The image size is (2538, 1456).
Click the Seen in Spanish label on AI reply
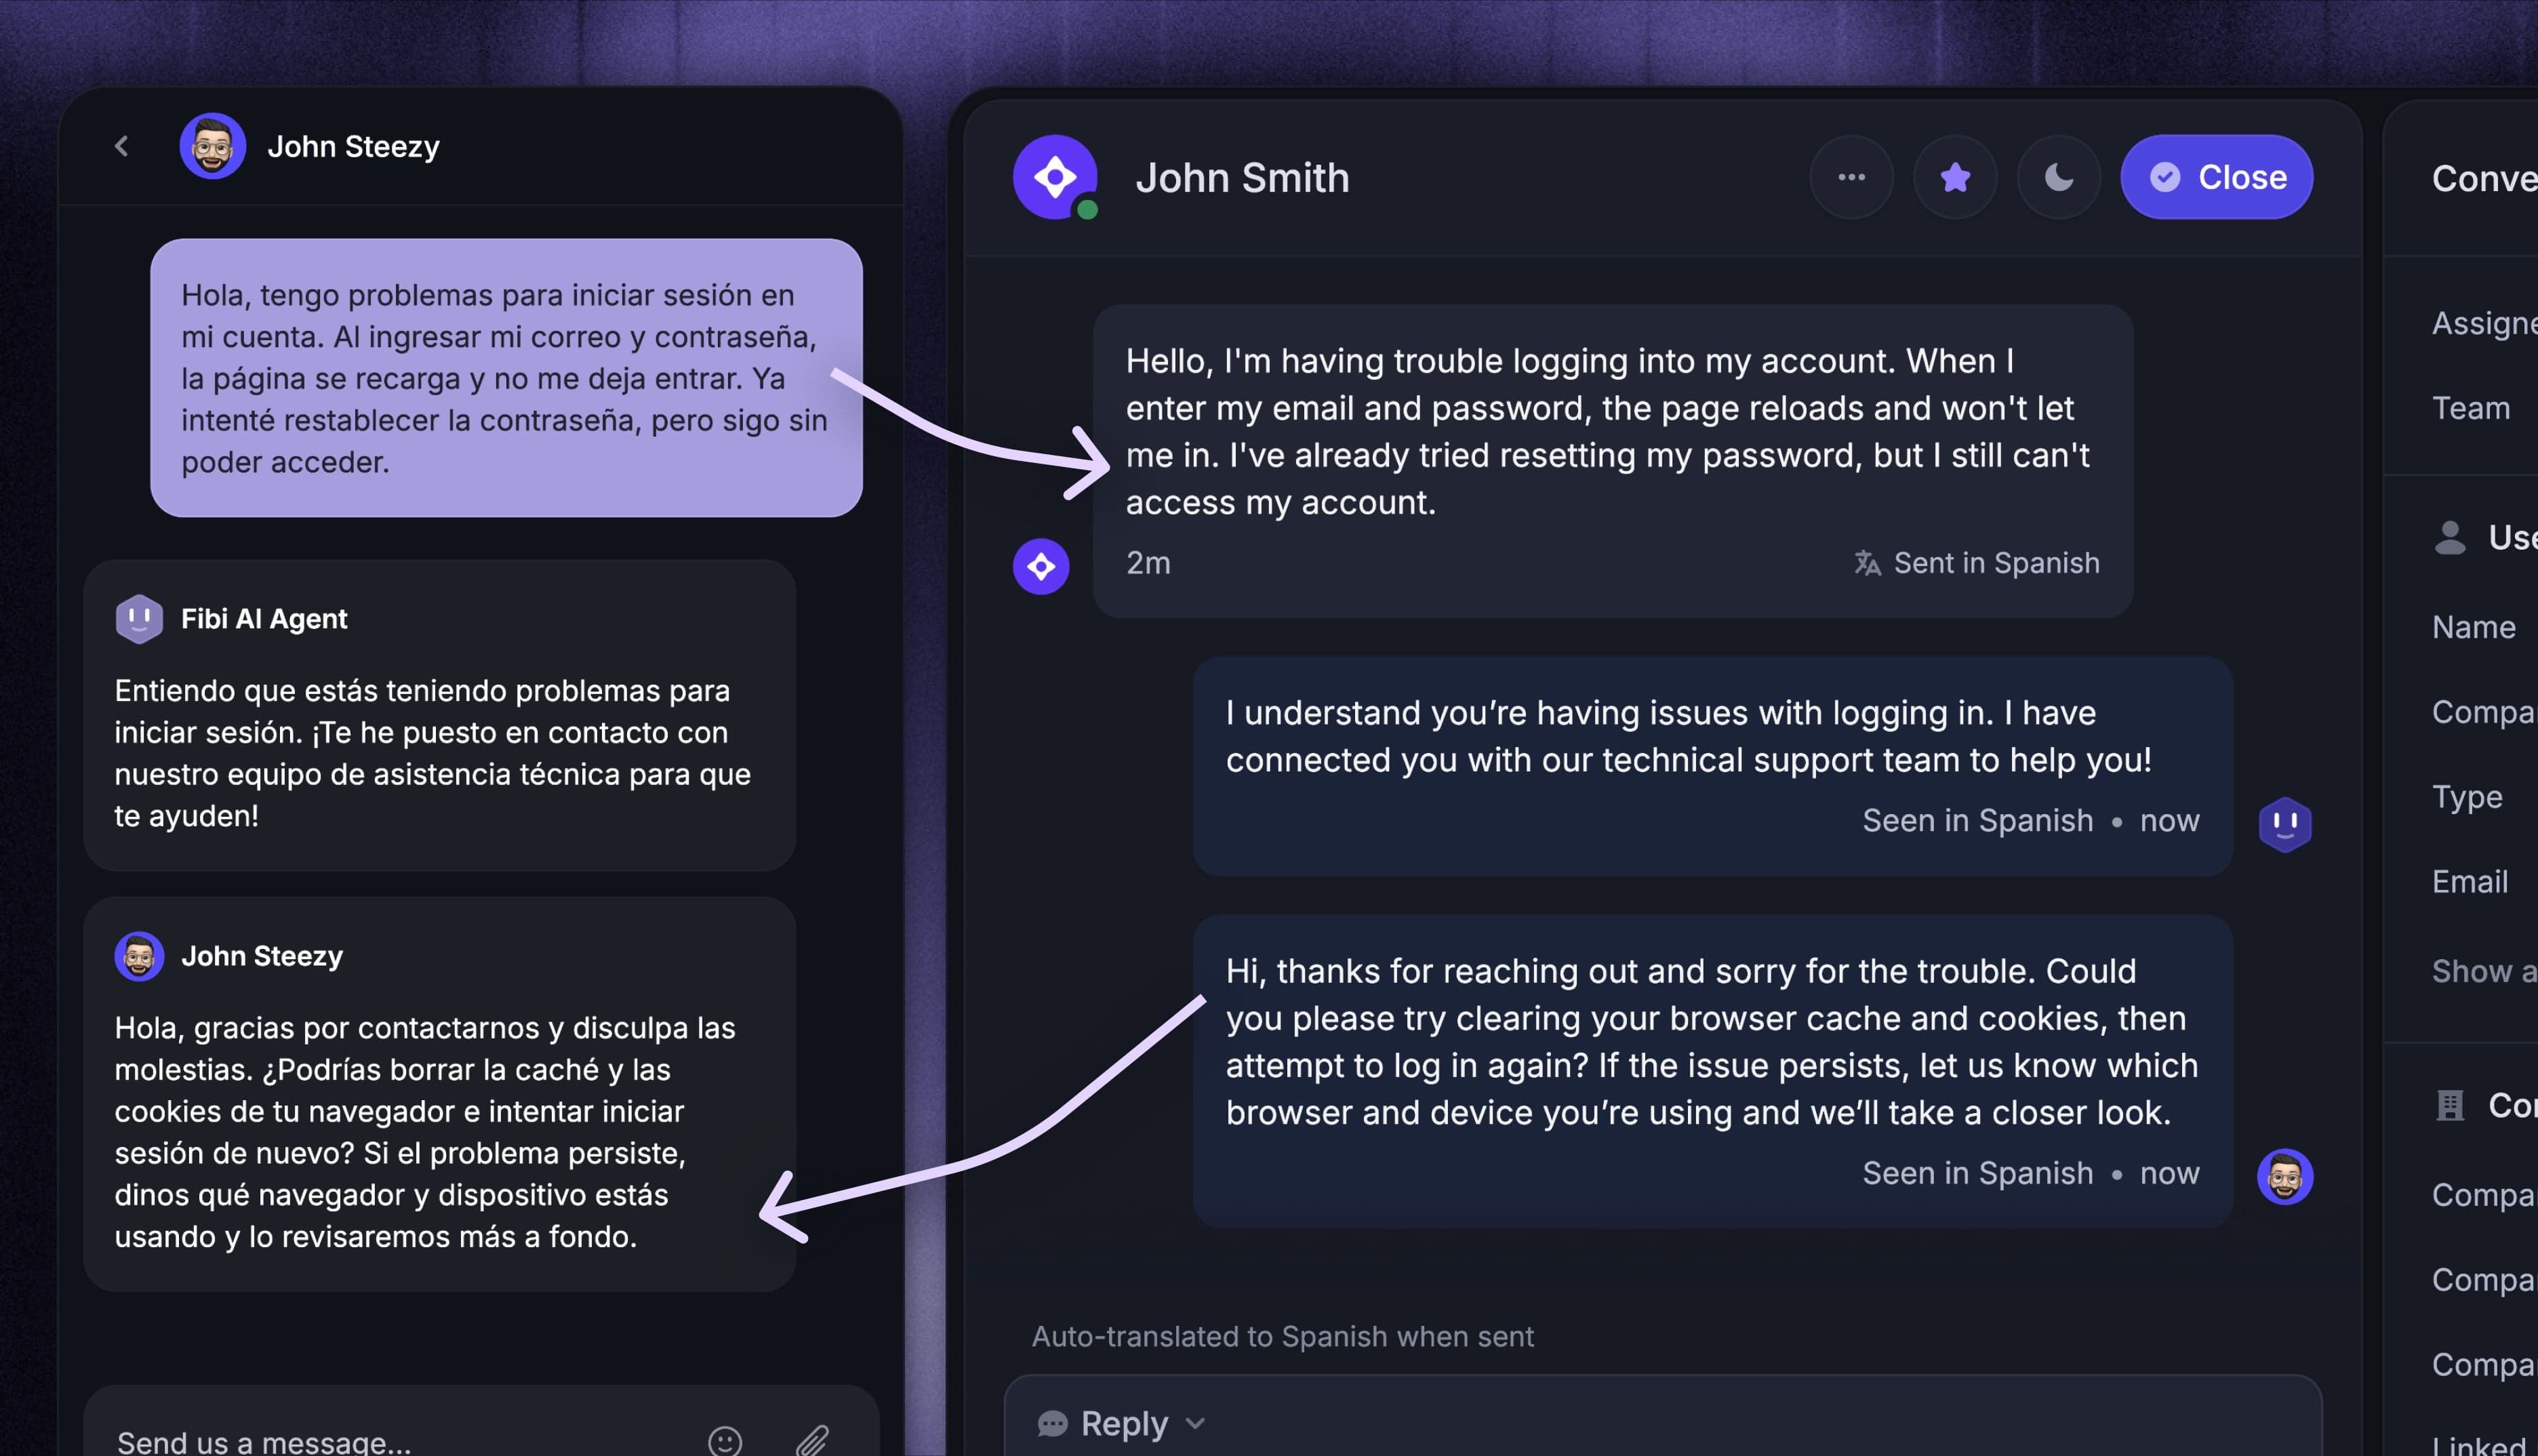click(x=1977, y=820)
